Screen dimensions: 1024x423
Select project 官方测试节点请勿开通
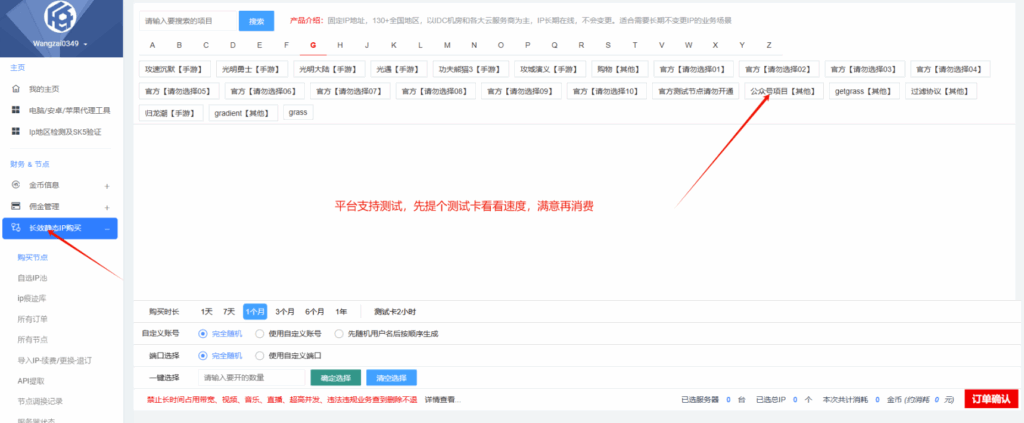coord(696,91)
